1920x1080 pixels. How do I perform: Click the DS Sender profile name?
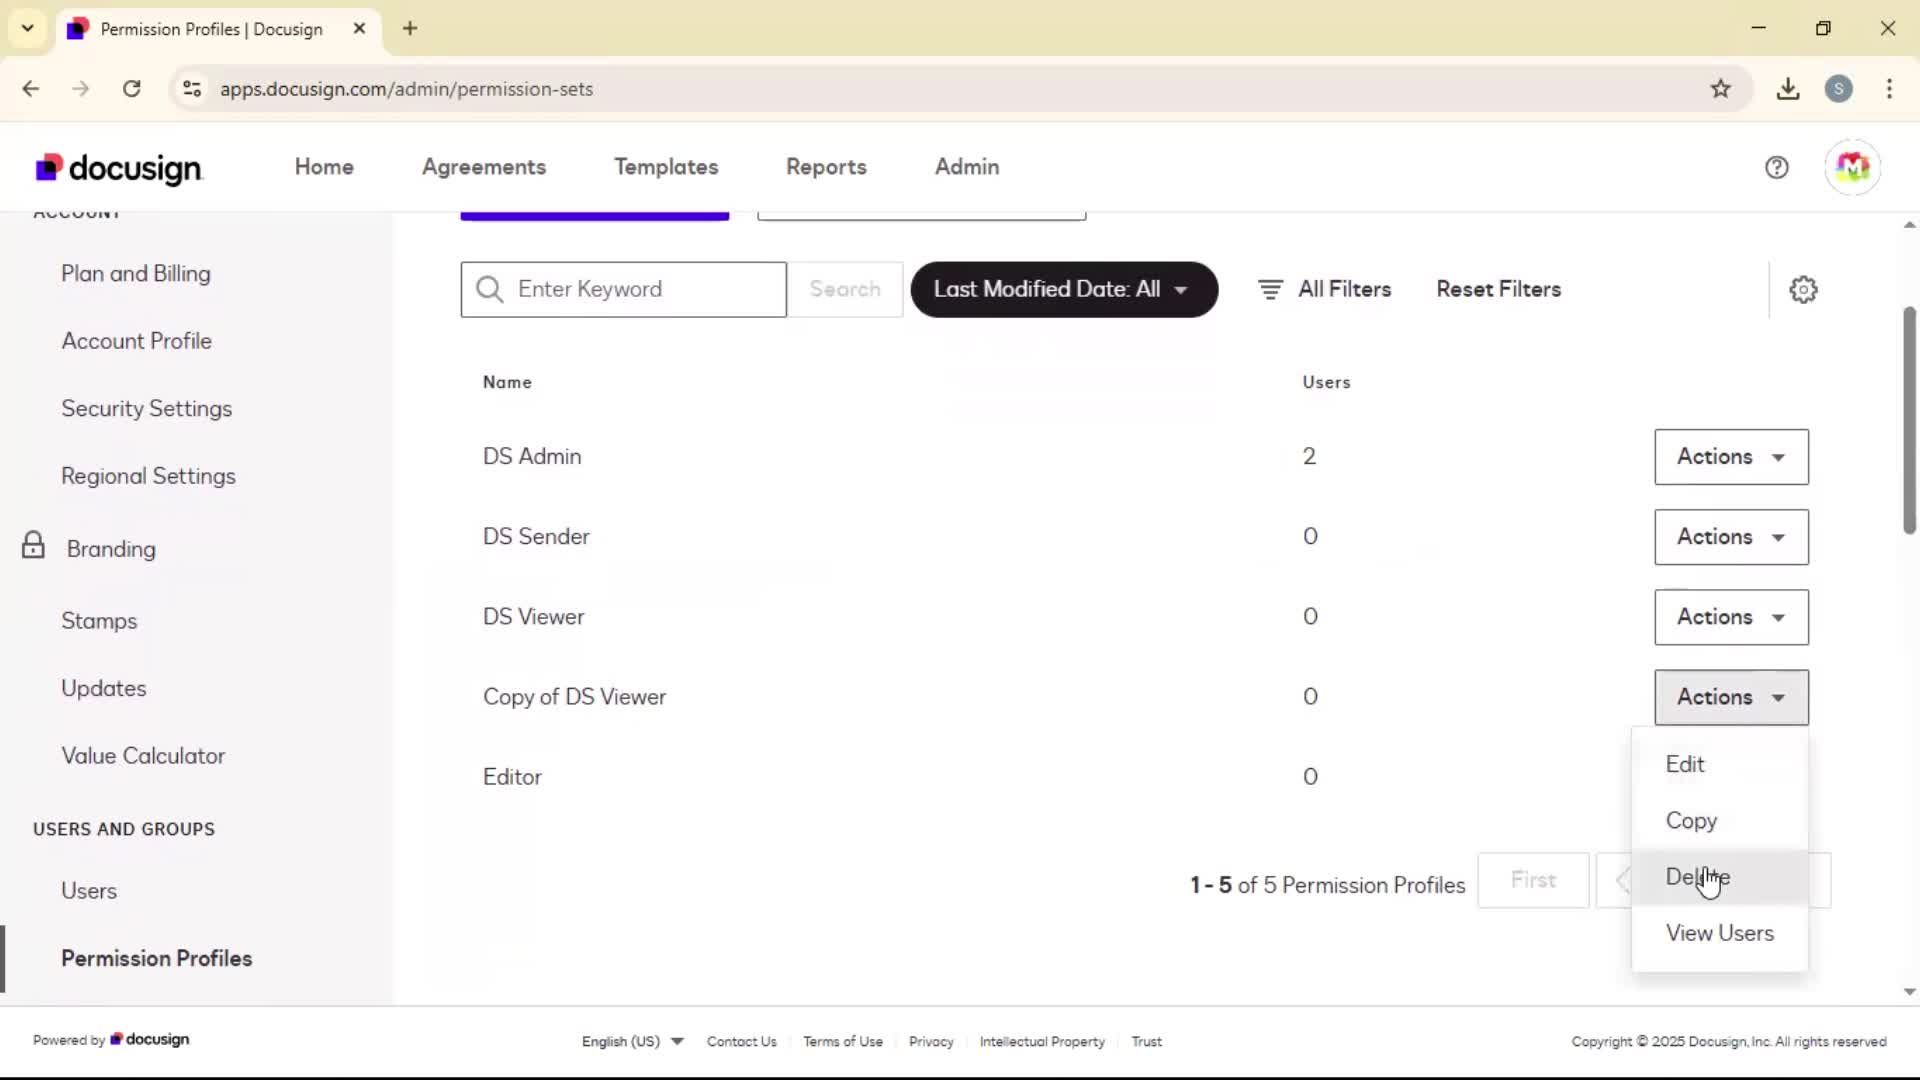(536, 537)
